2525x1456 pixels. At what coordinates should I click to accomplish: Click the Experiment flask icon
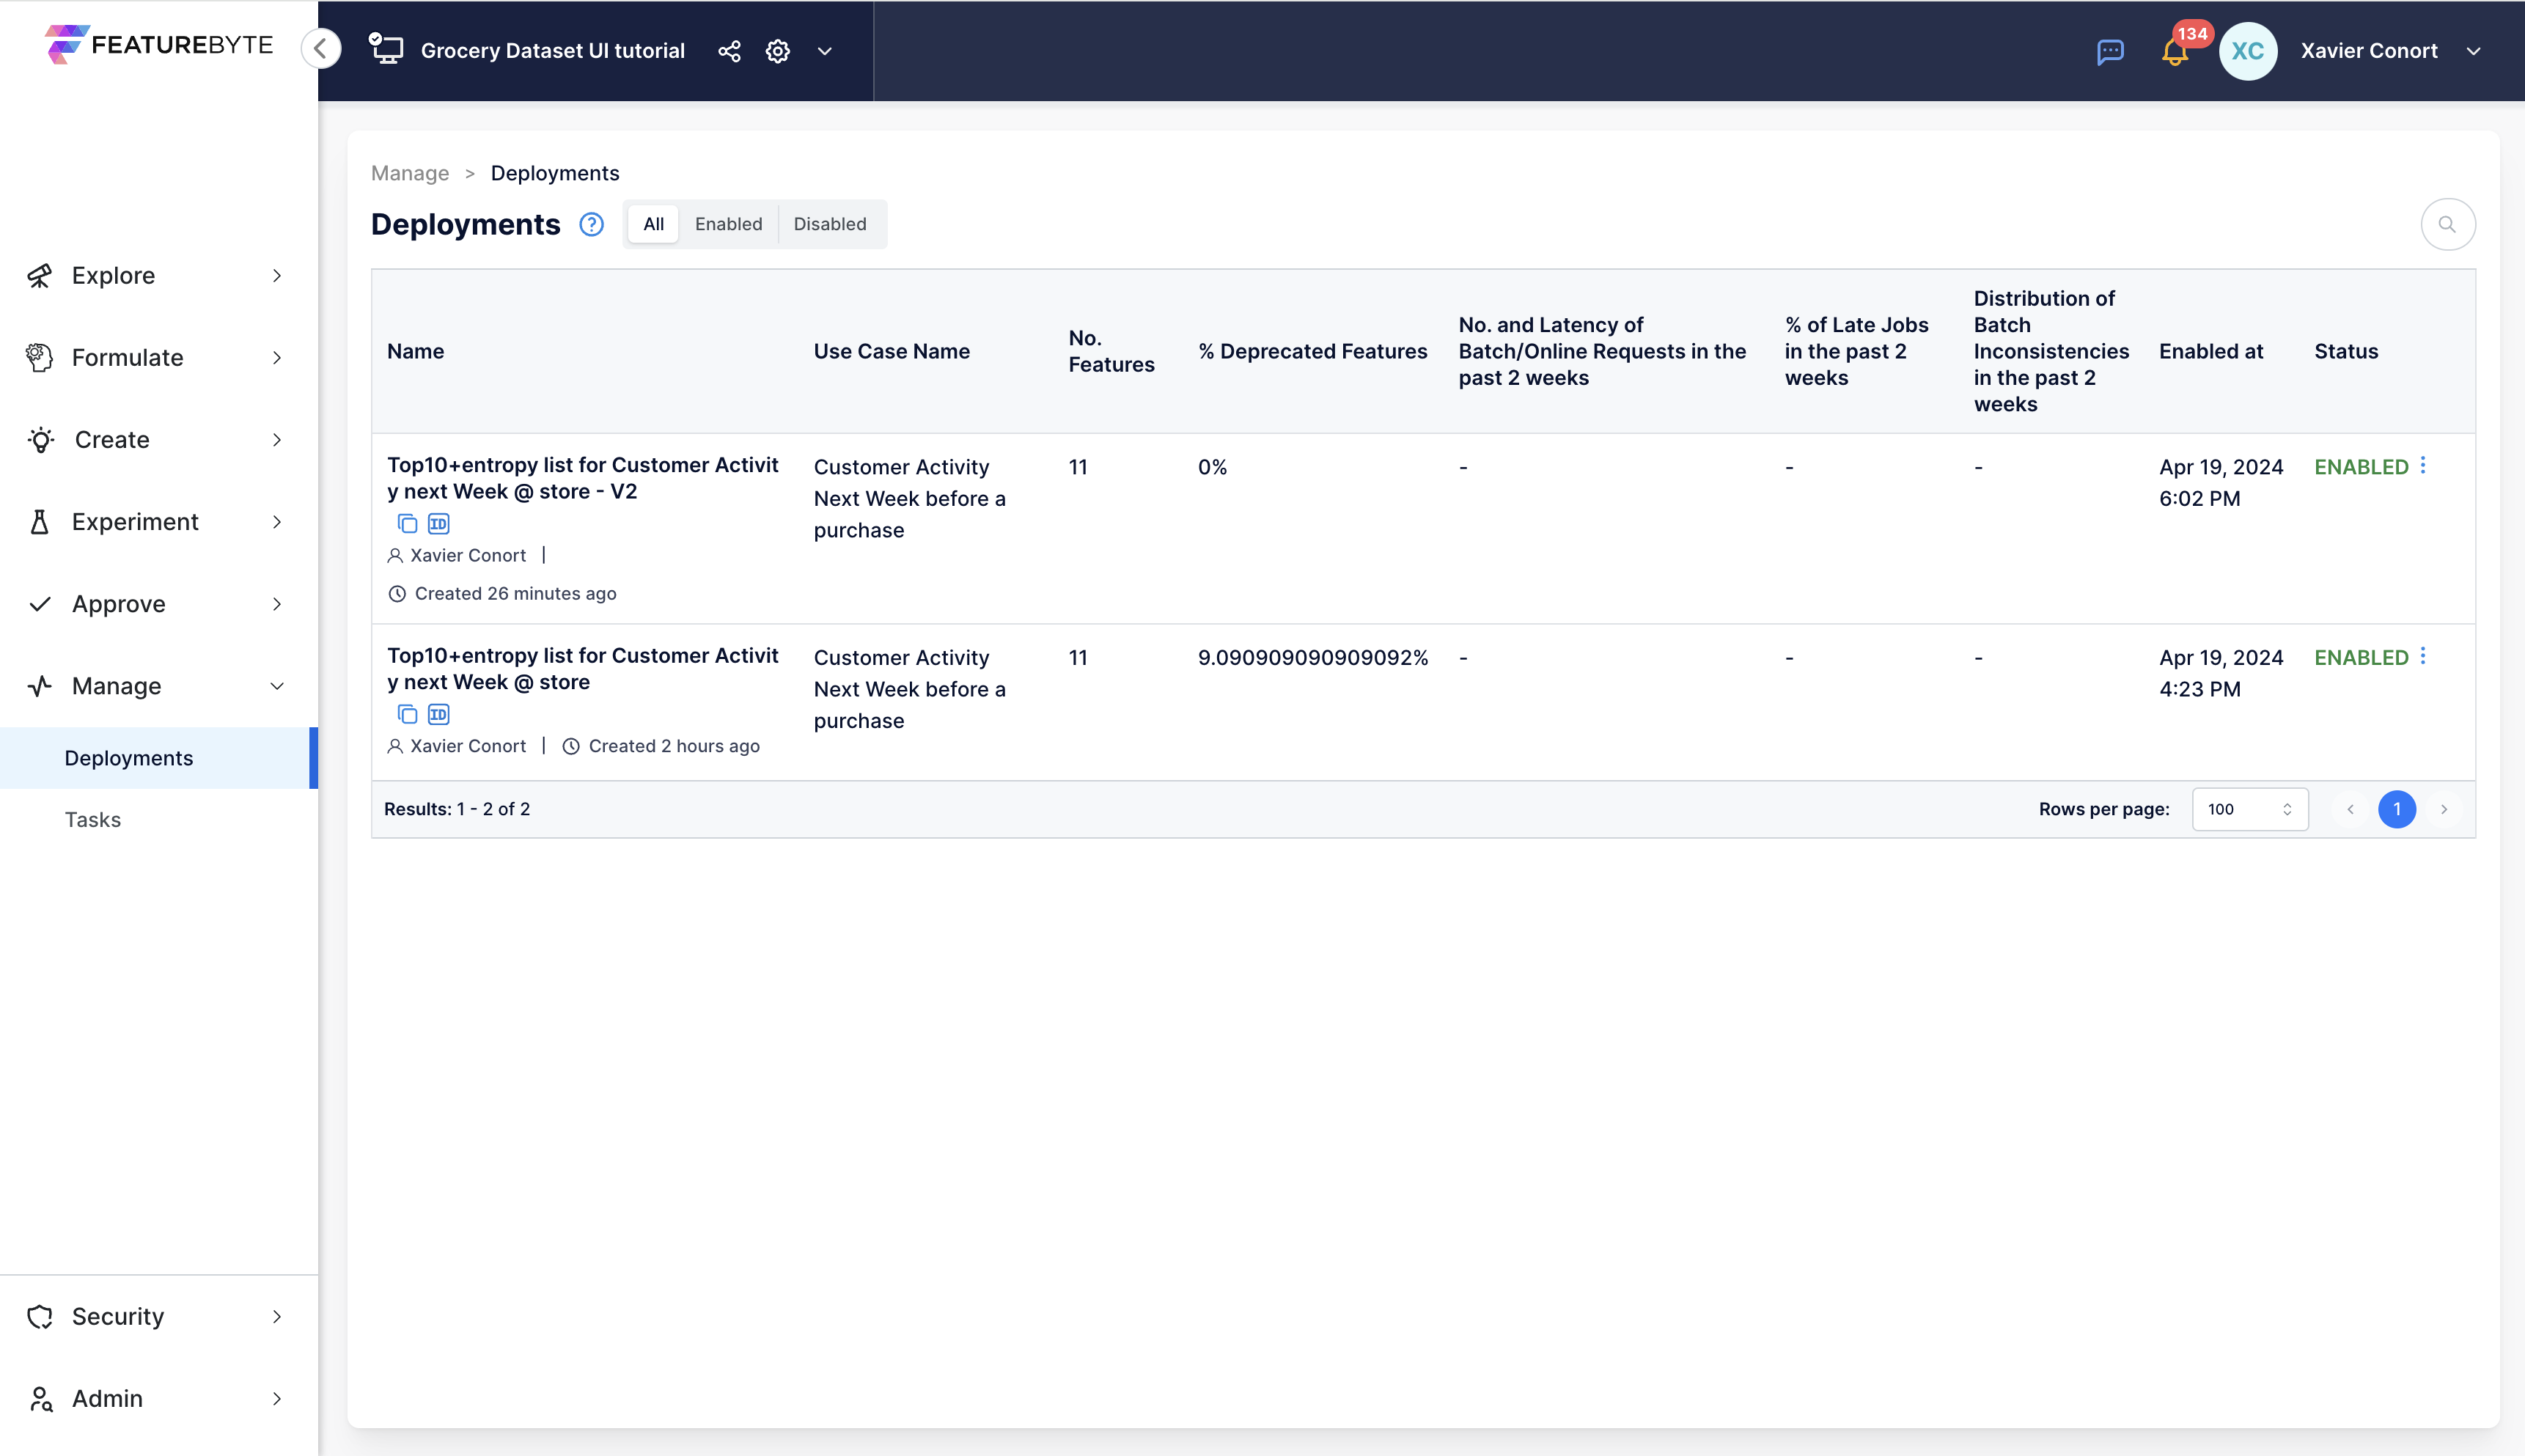tap(39, 521)
